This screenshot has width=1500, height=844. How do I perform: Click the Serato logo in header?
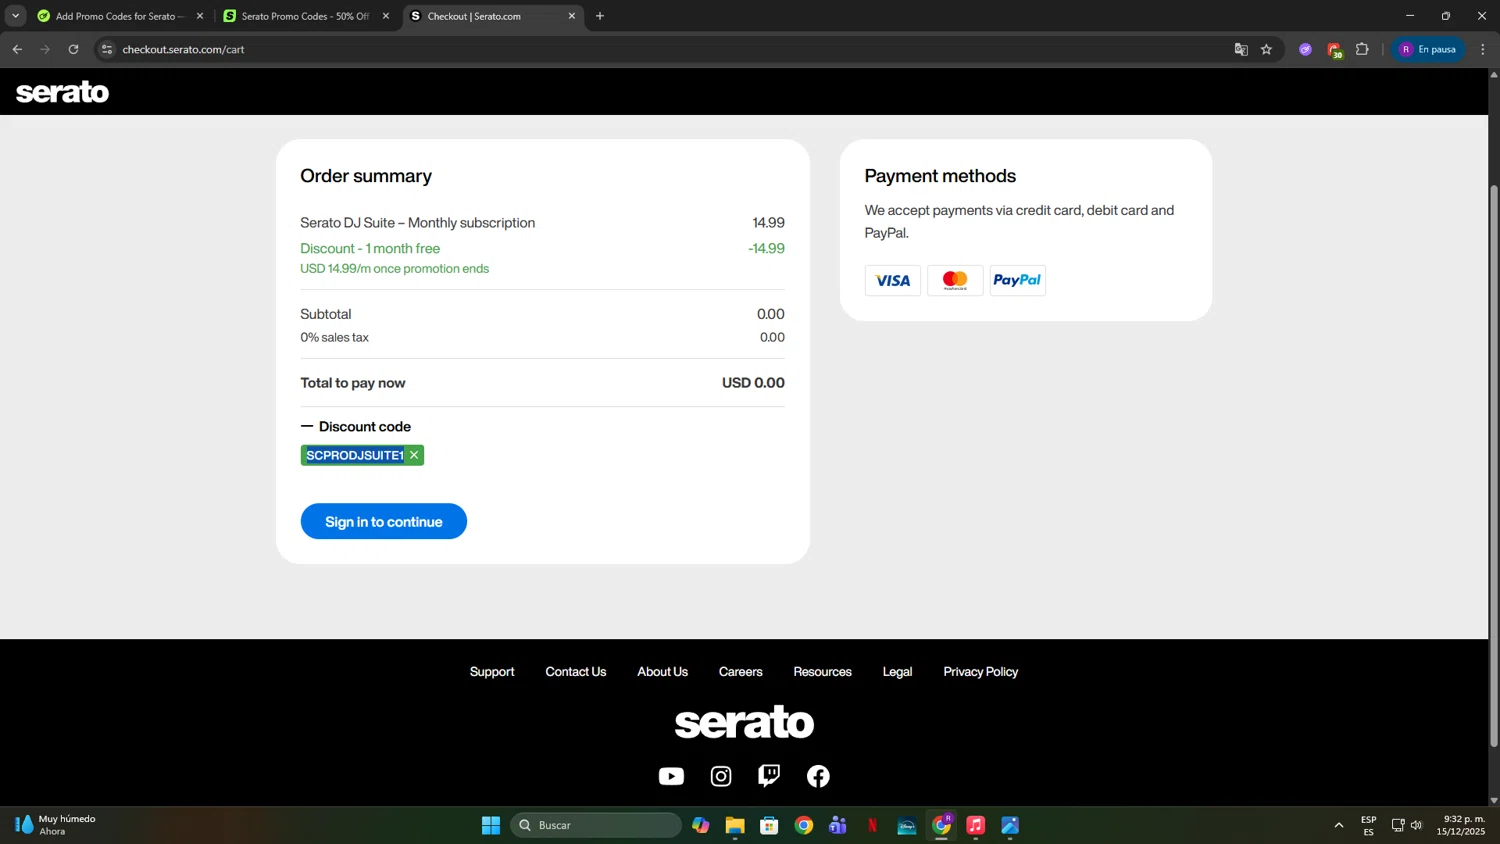[63, 92]
